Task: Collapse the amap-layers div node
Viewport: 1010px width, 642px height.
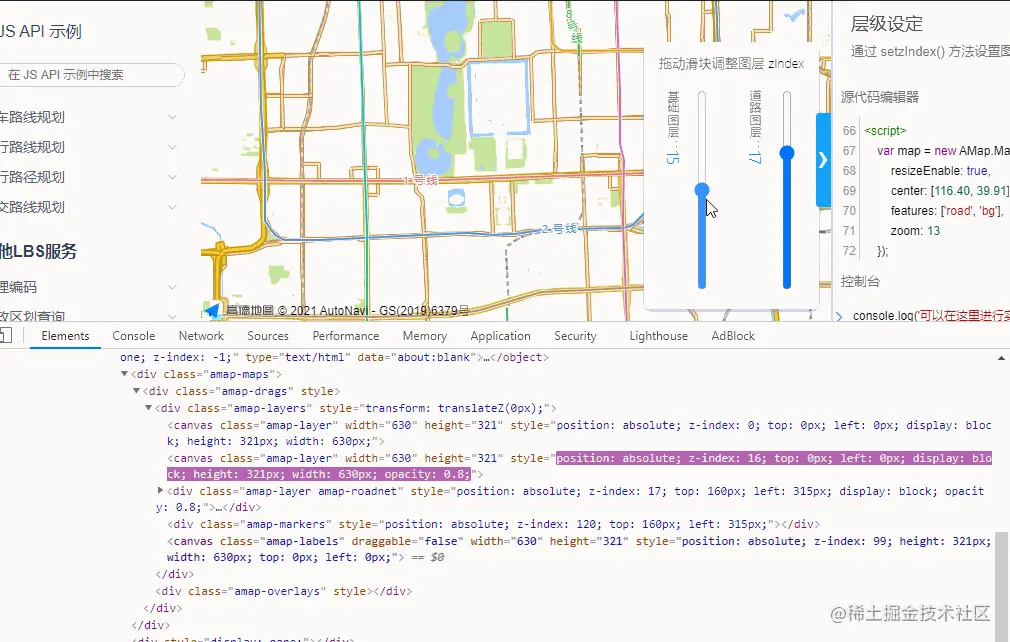Action: tap(148, 408)
